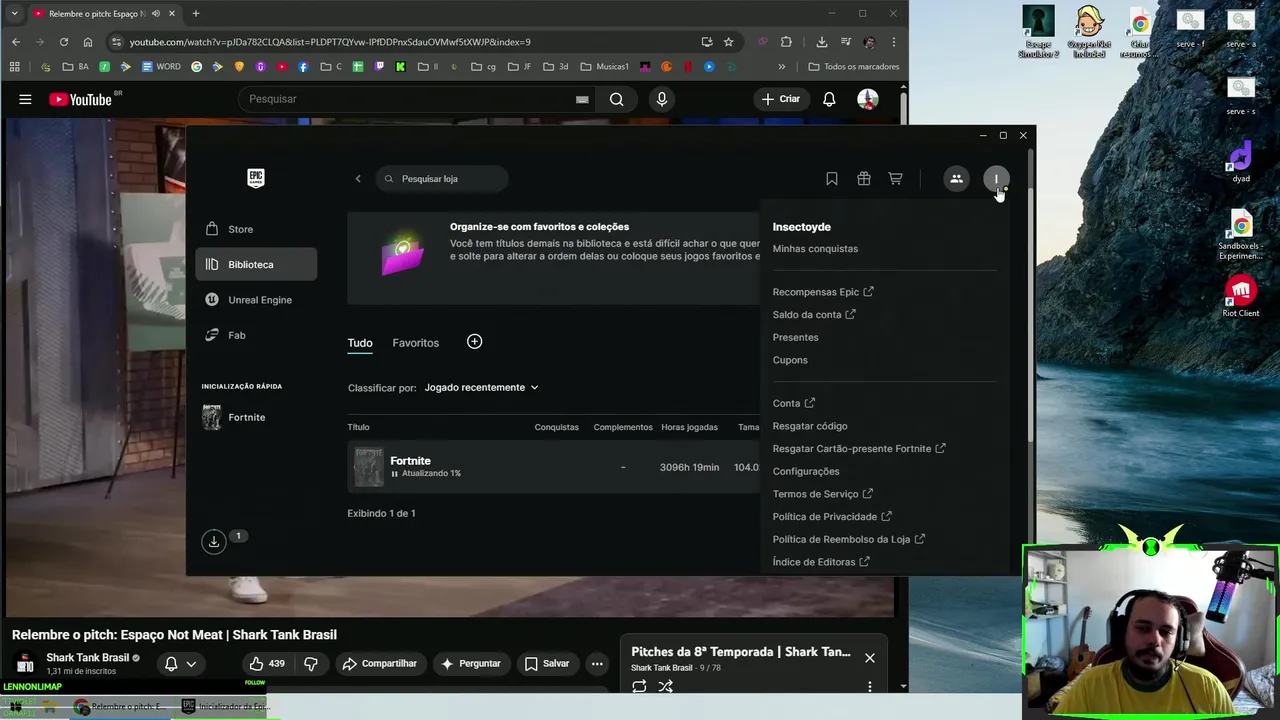Go back with launcher back arrow
1280x720 pixels.
(x=358, y=179)
